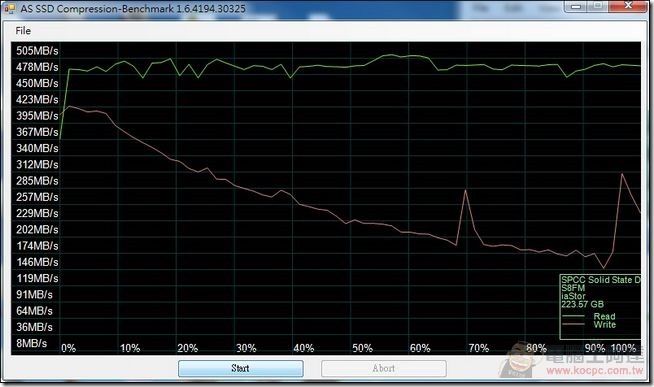Minimize the AS SSD Compression-Benchmark window

577,6
